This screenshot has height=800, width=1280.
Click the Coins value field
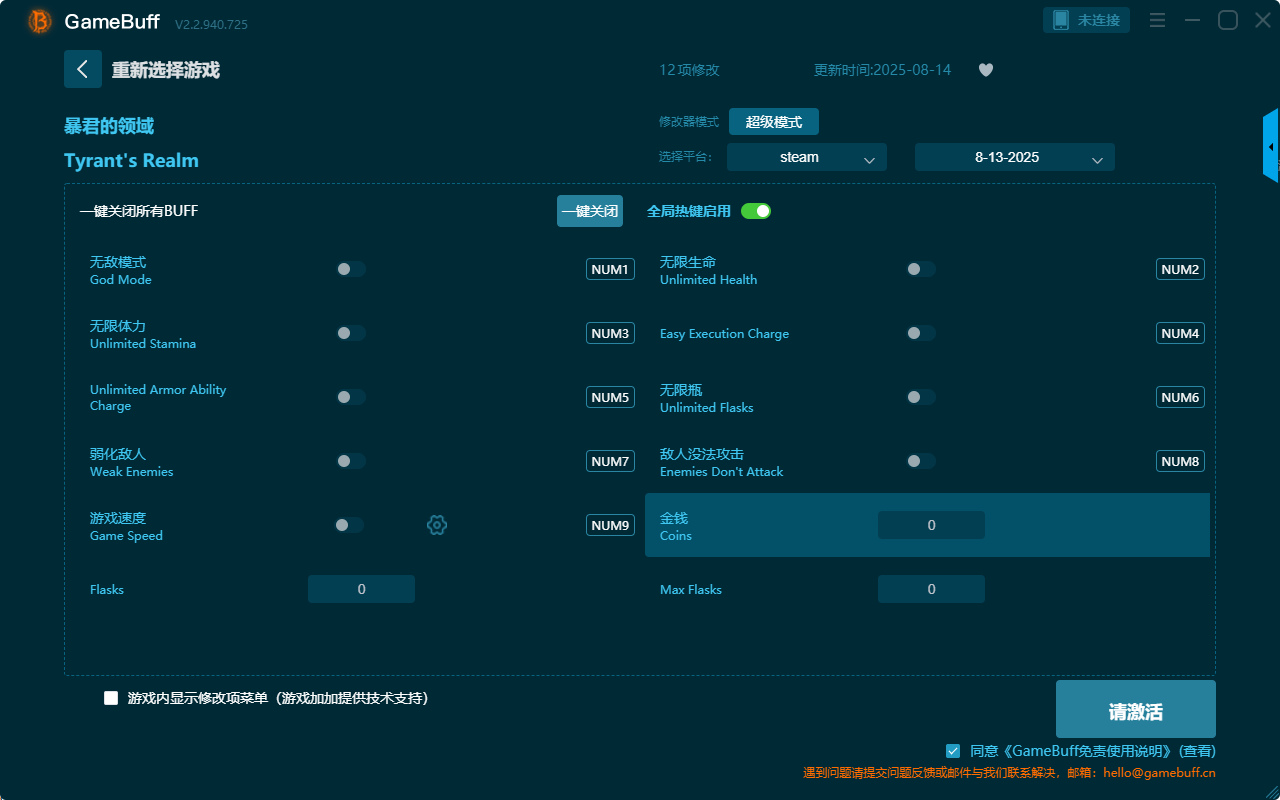click(931, 525)
